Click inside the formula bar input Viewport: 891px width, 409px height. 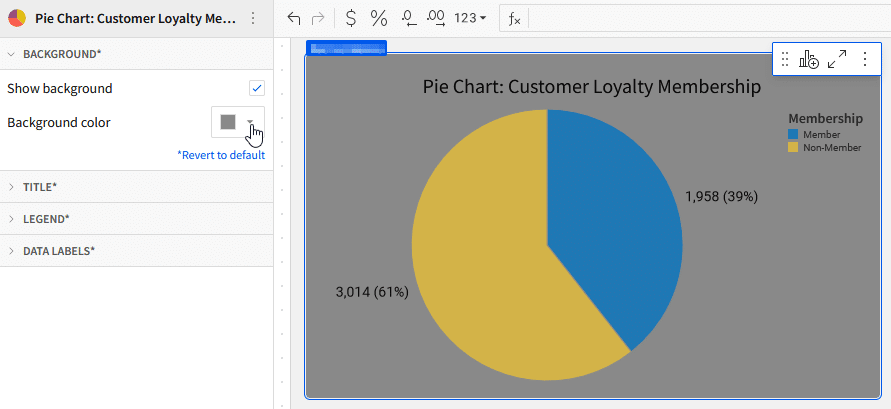[700, 18]
